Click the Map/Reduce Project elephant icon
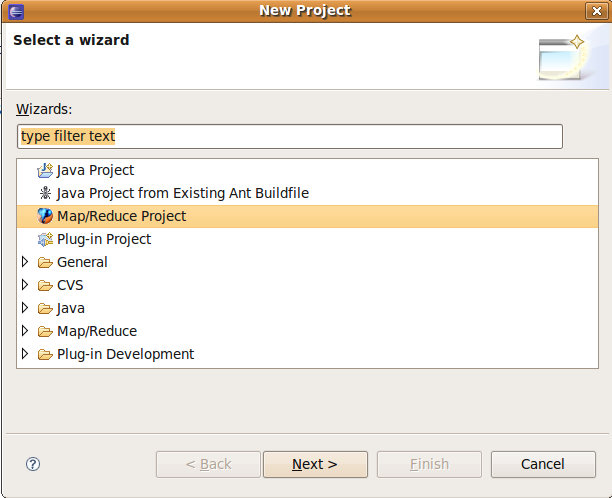 [x=44, y=216]
